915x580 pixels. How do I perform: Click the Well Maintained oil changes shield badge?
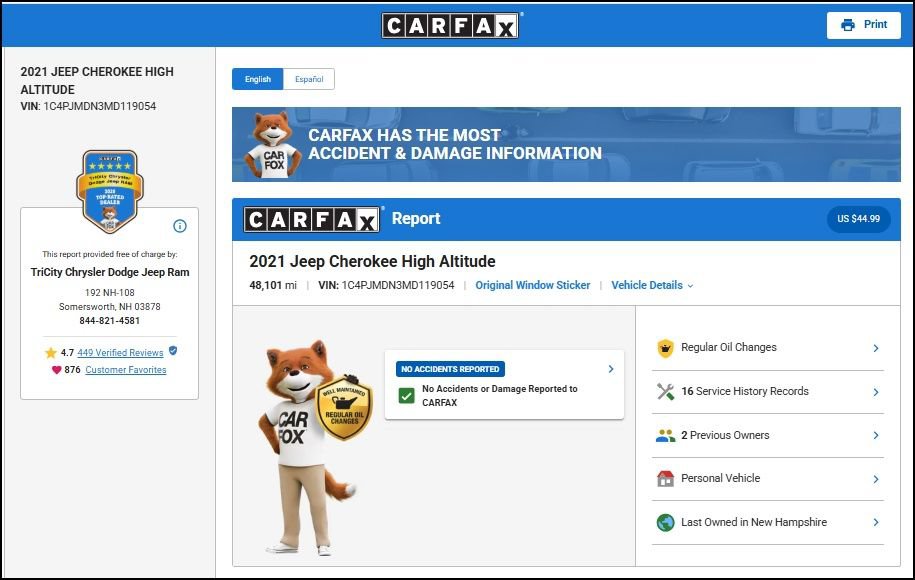(344, 407)
